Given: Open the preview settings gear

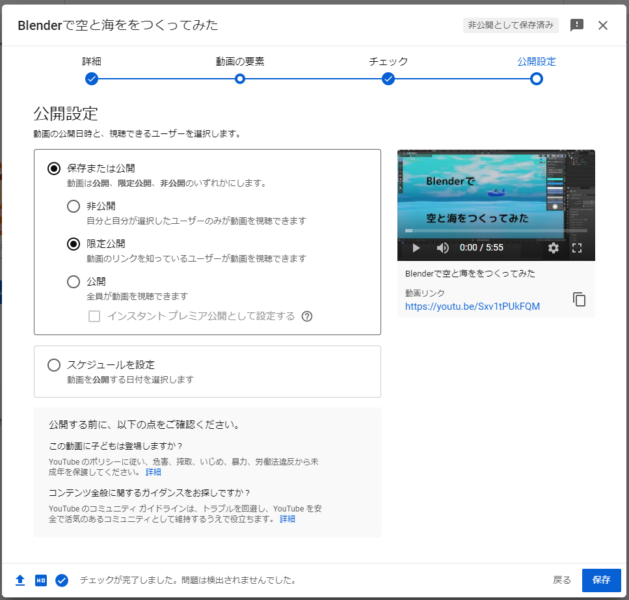Looking at the screenshot, I should 553,248.
